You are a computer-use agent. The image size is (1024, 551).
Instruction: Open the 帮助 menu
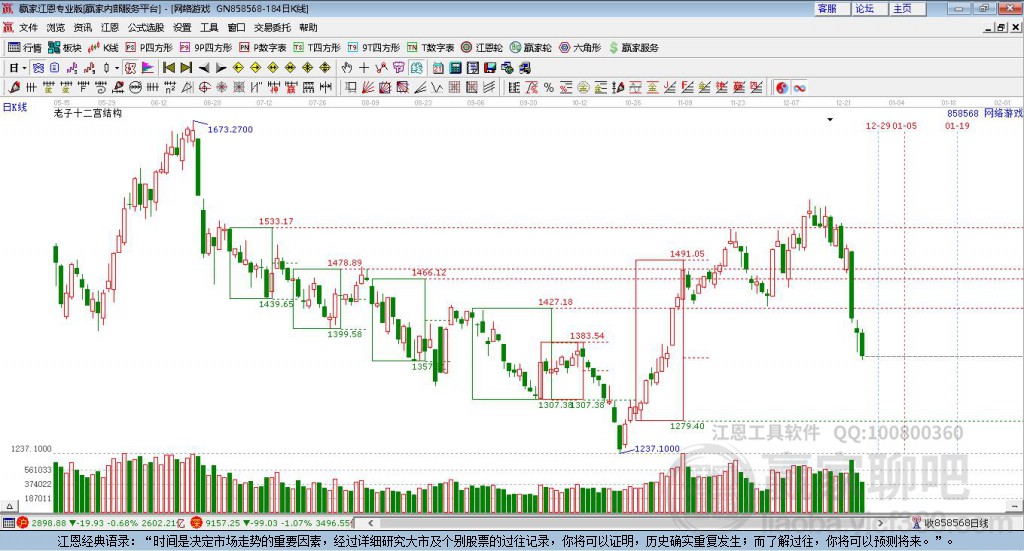tap(308, 27)
